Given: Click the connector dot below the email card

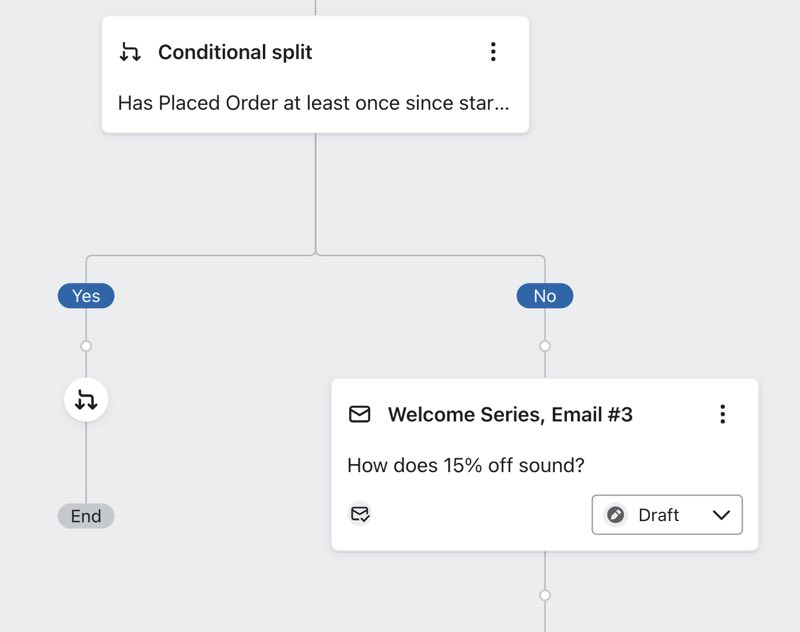Looking at the screenshot, I should [544, 594].
